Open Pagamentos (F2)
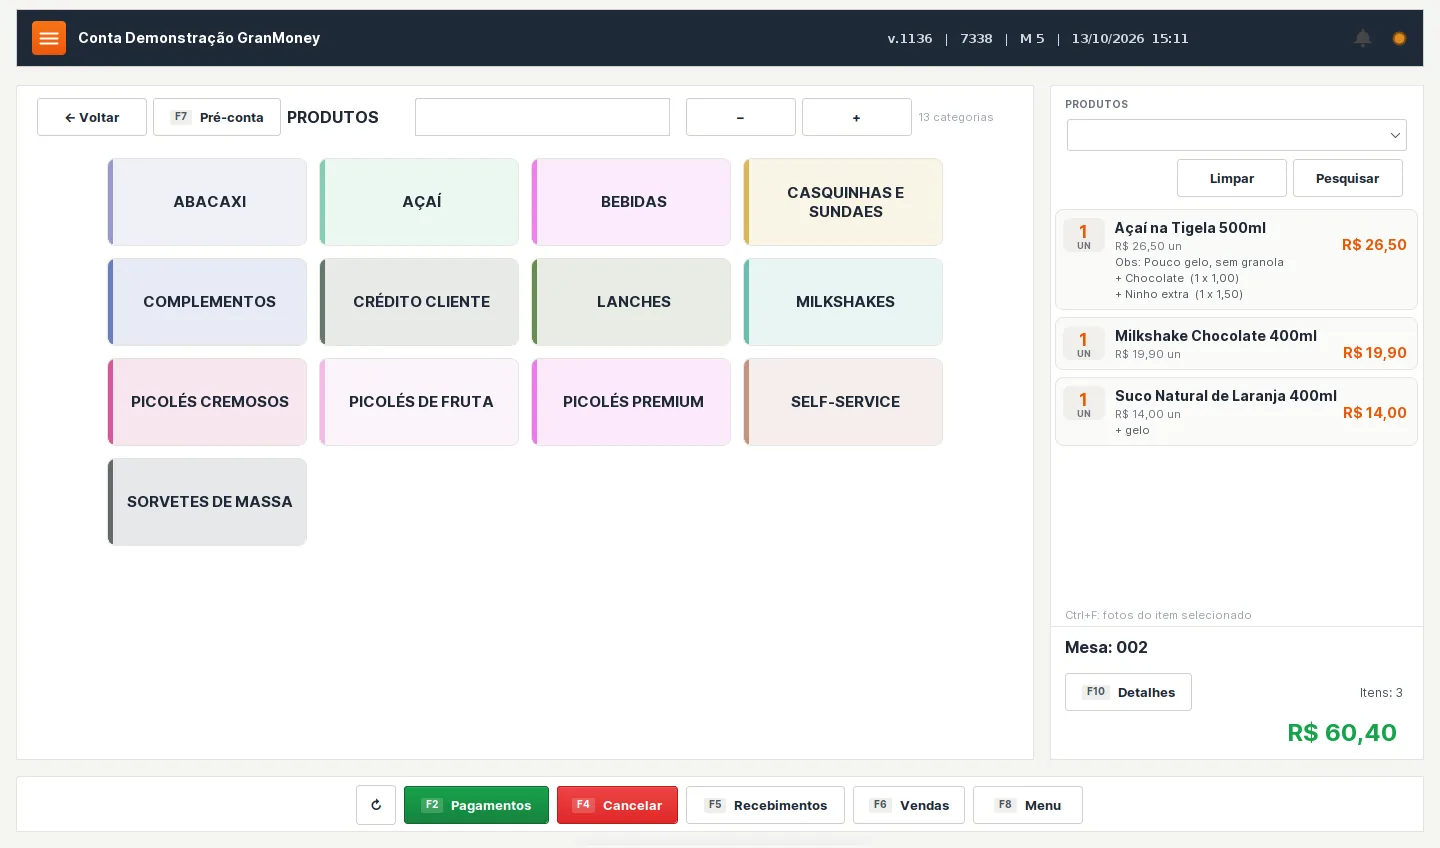 click(x=476, y=805)
